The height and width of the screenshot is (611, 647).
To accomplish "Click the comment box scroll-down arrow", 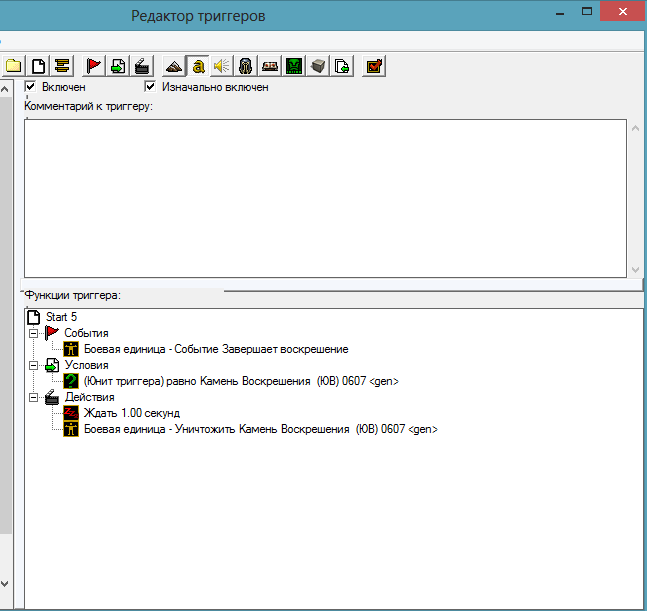I will [635, 270].
